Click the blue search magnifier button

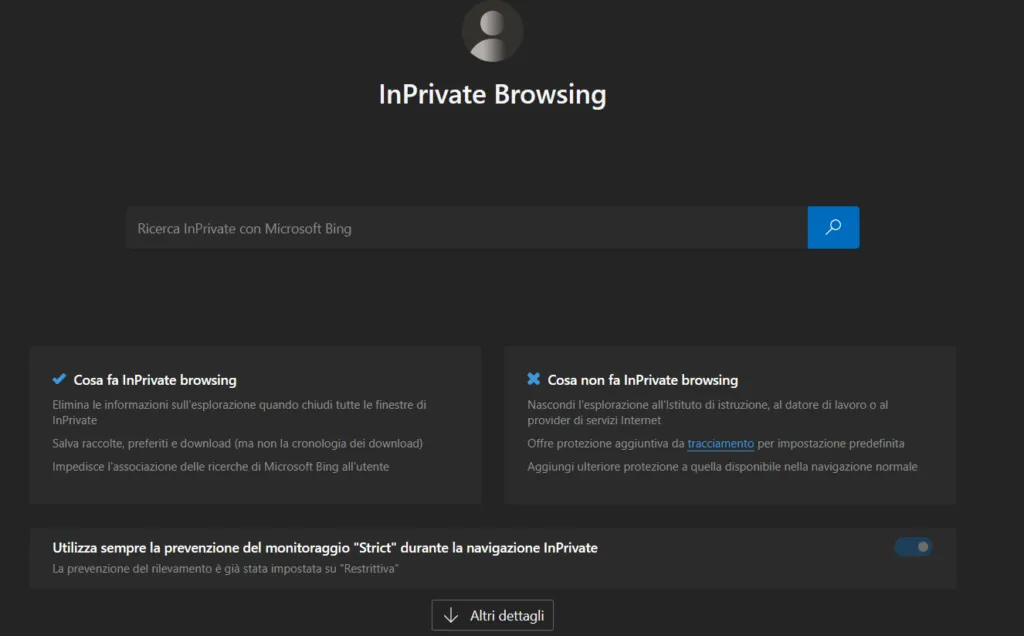pos(833,227)
